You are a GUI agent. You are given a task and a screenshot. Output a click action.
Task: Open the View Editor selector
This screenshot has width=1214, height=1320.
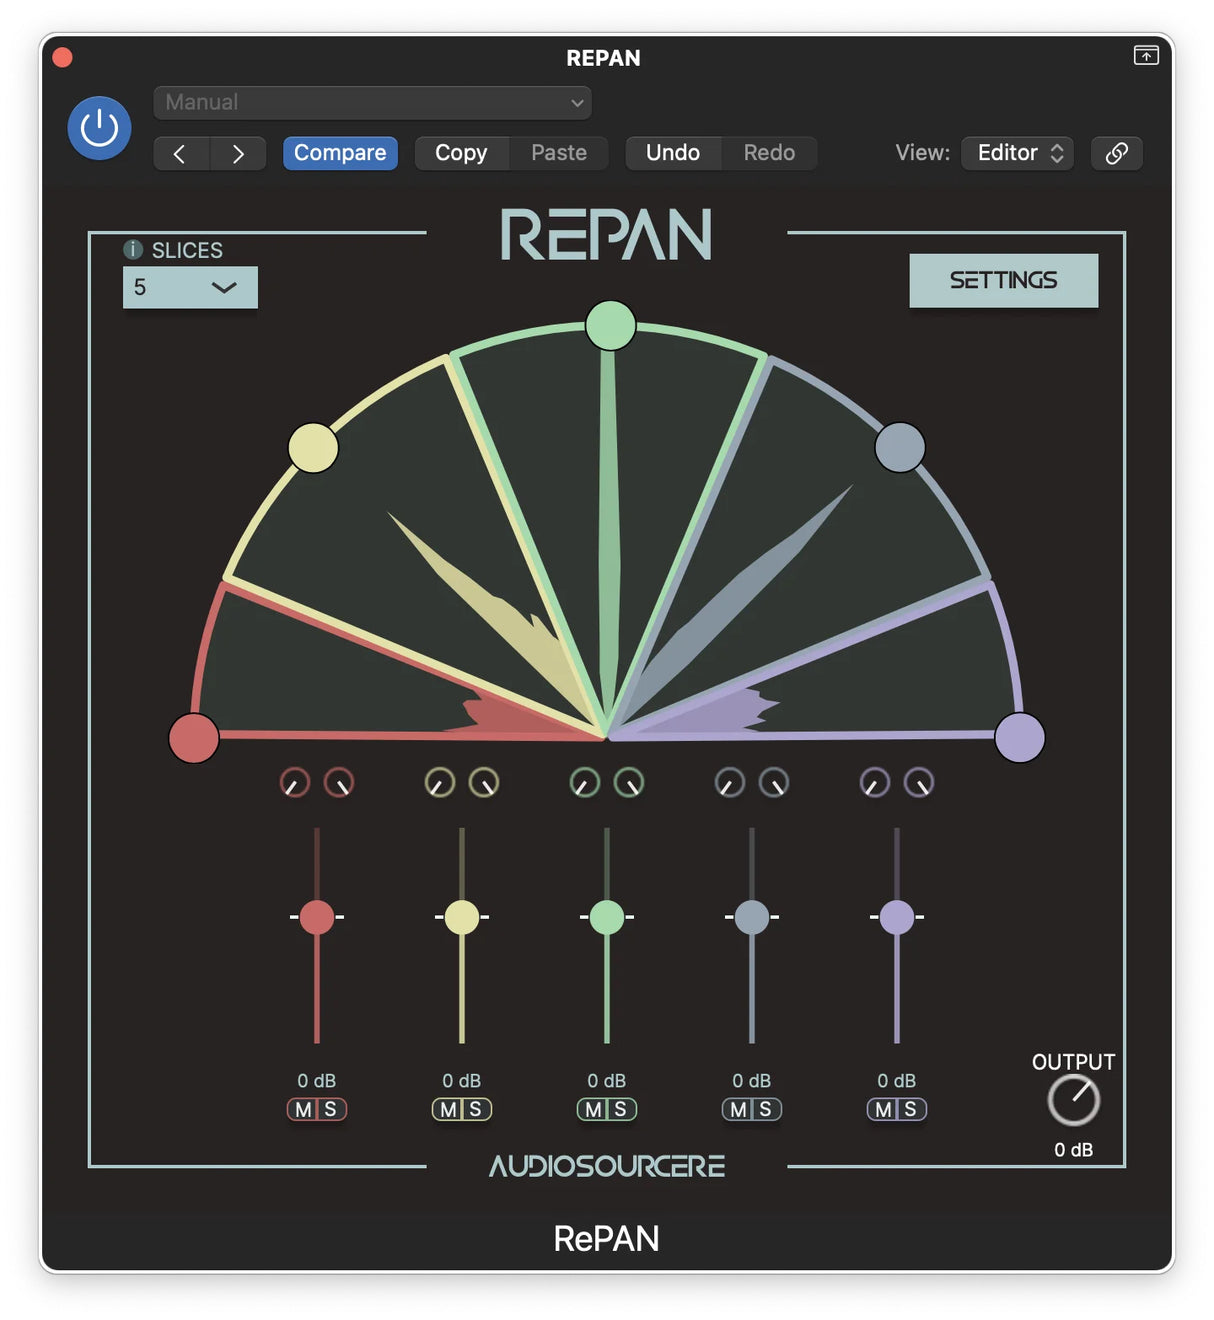(1017, 153)
